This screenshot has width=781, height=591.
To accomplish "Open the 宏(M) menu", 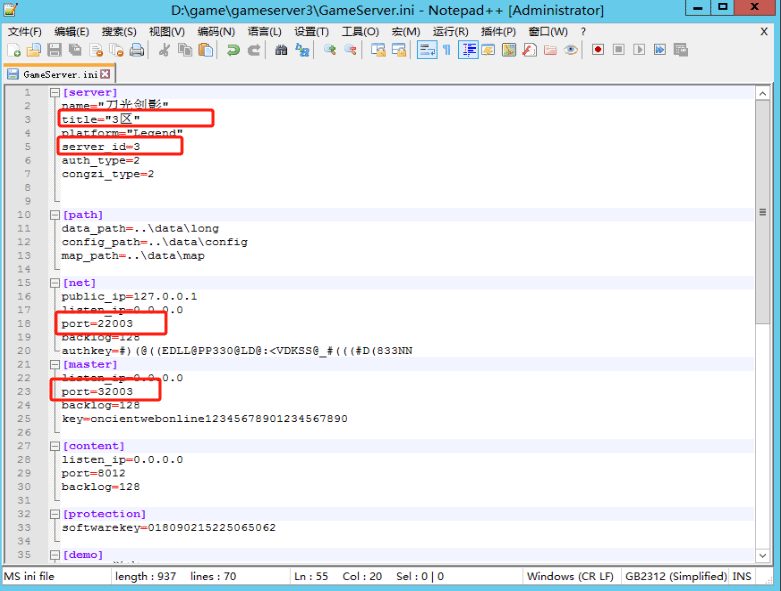I will (x=405, y=32).
